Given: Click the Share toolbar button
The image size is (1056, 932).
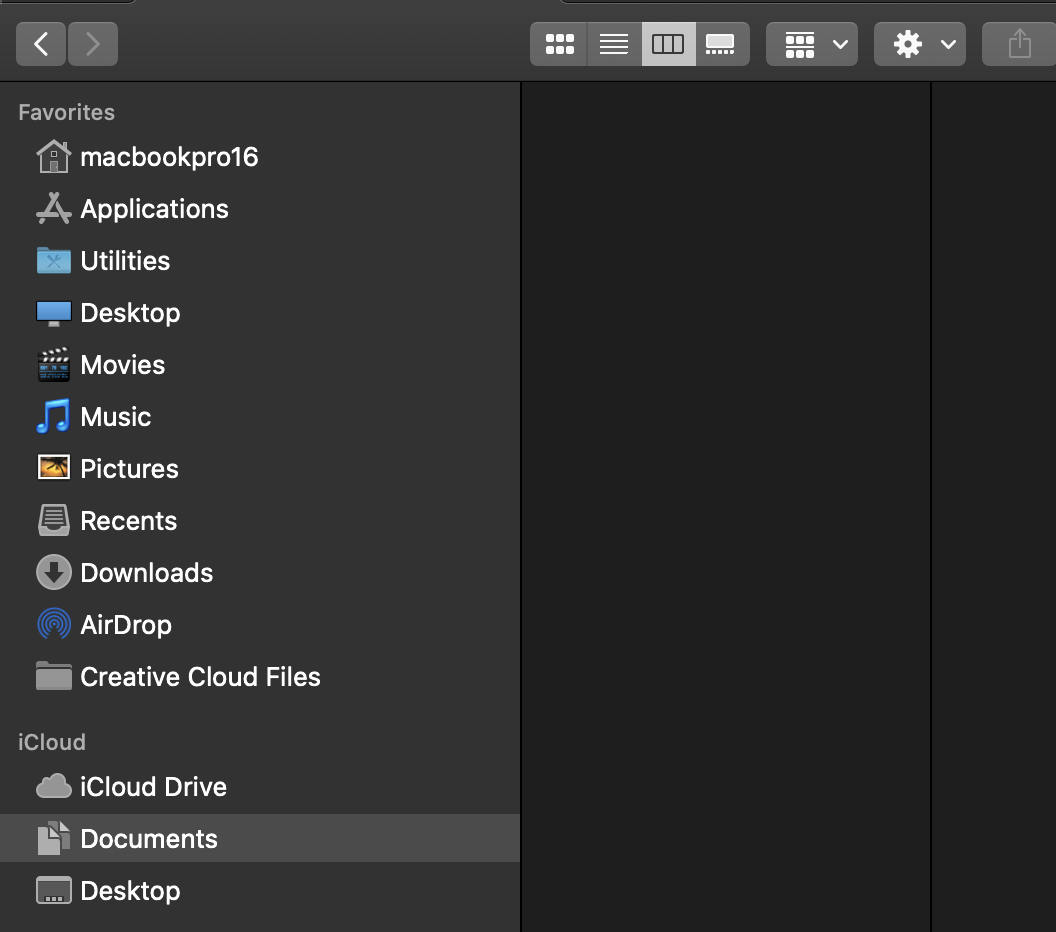Looking at the screenshot, I should (x=1020, y=44).
